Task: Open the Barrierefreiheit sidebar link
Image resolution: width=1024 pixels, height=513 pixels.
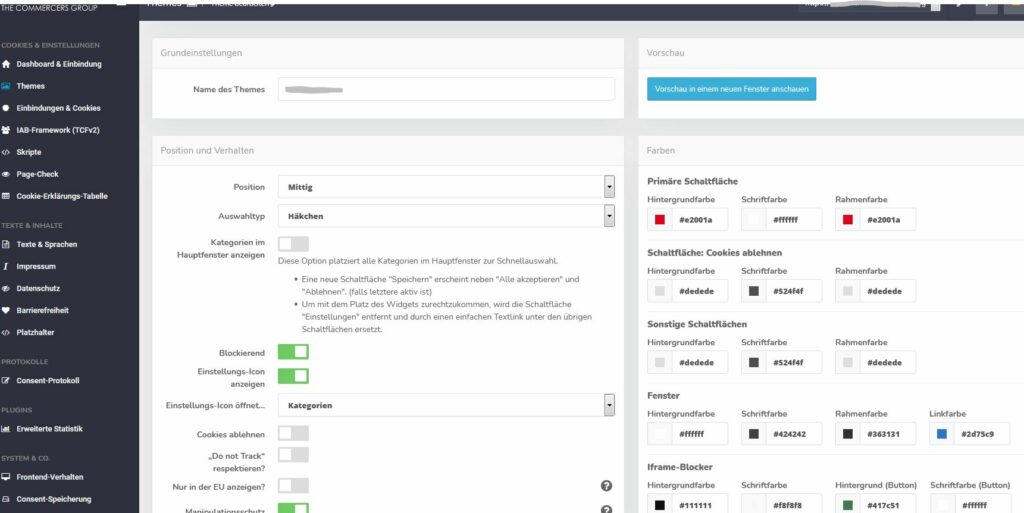Action: point(42,311)
